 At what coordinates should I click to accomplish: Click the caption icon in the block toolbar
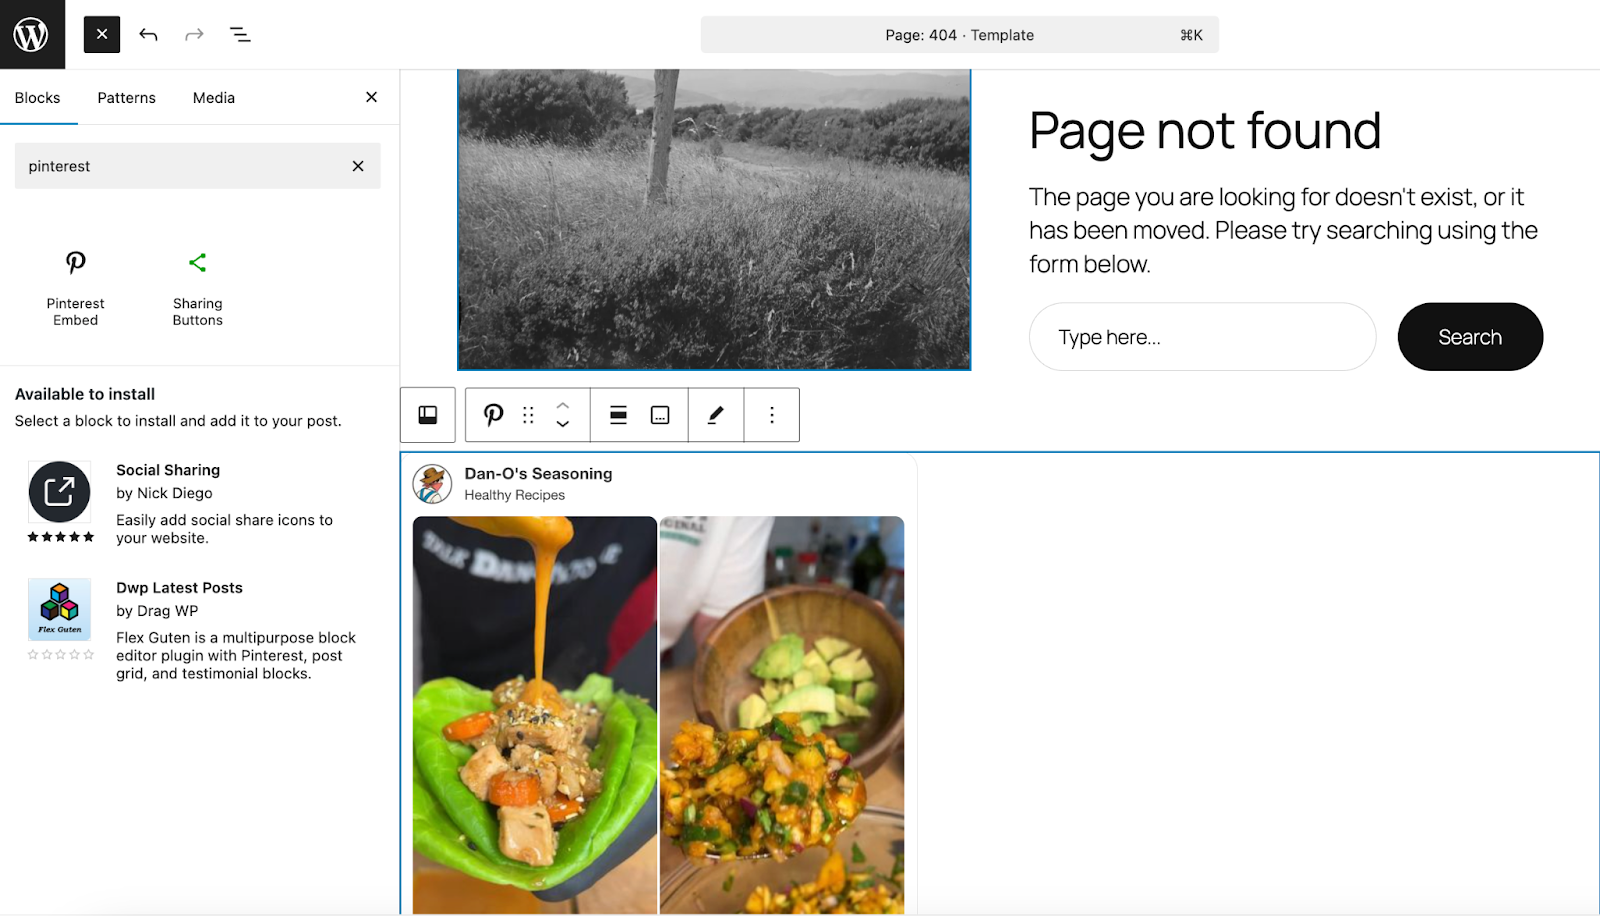pos(661,414)
